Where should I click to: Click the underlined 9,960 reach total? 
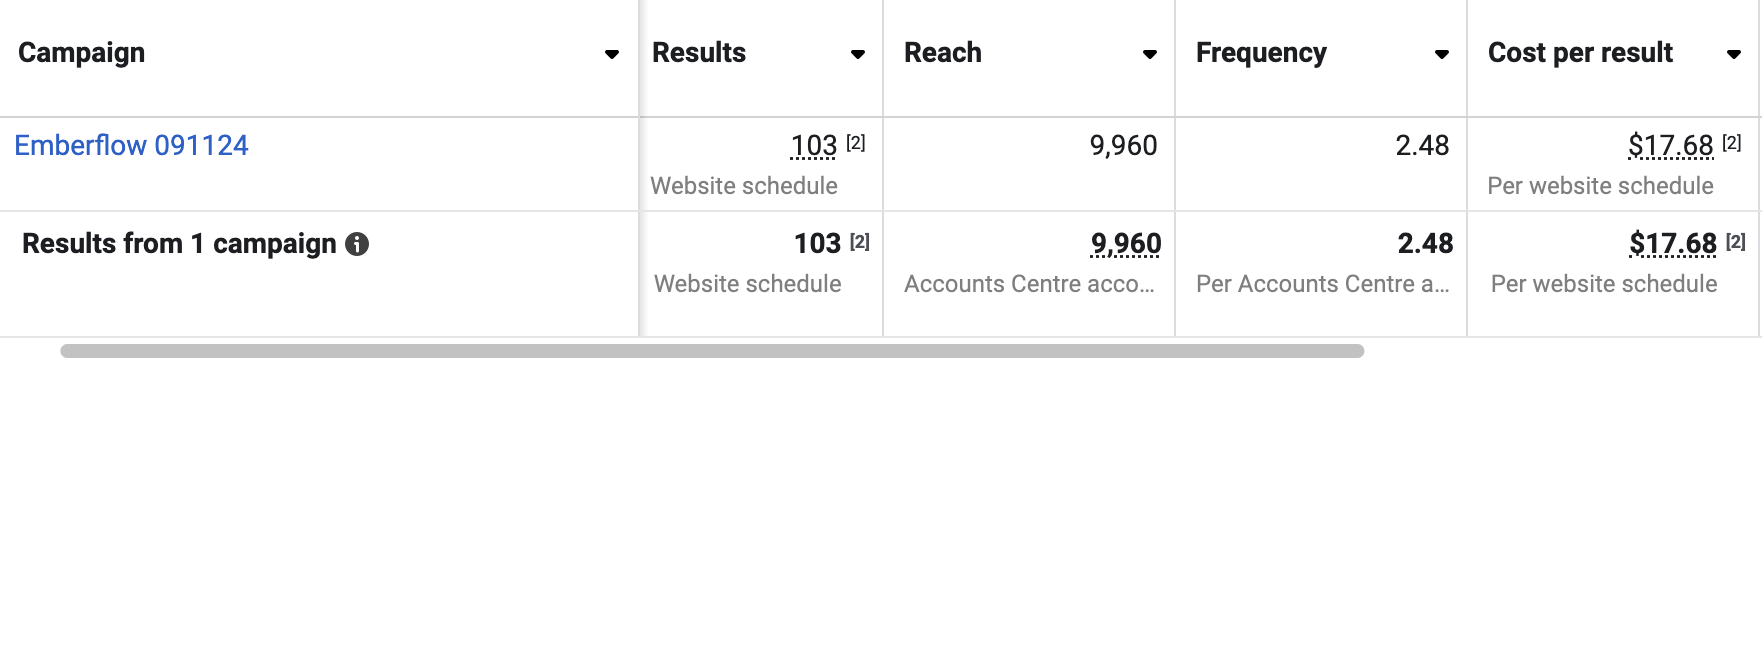pos(1126,244)
